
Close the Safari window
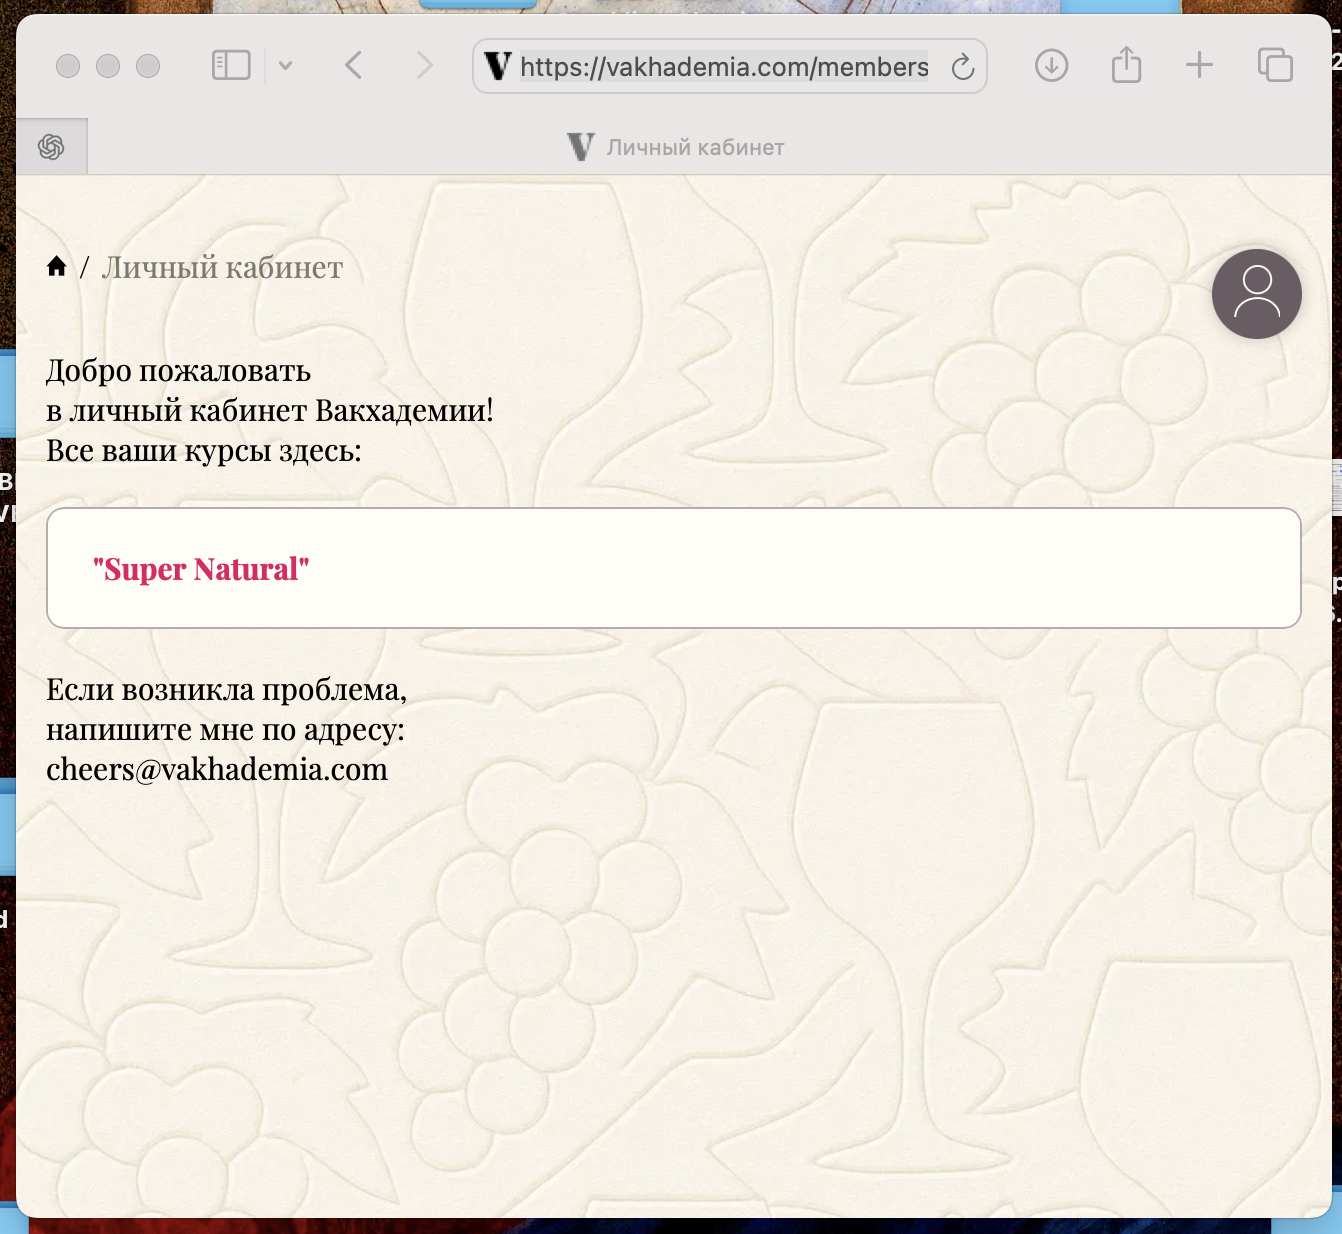click(68, 66)
